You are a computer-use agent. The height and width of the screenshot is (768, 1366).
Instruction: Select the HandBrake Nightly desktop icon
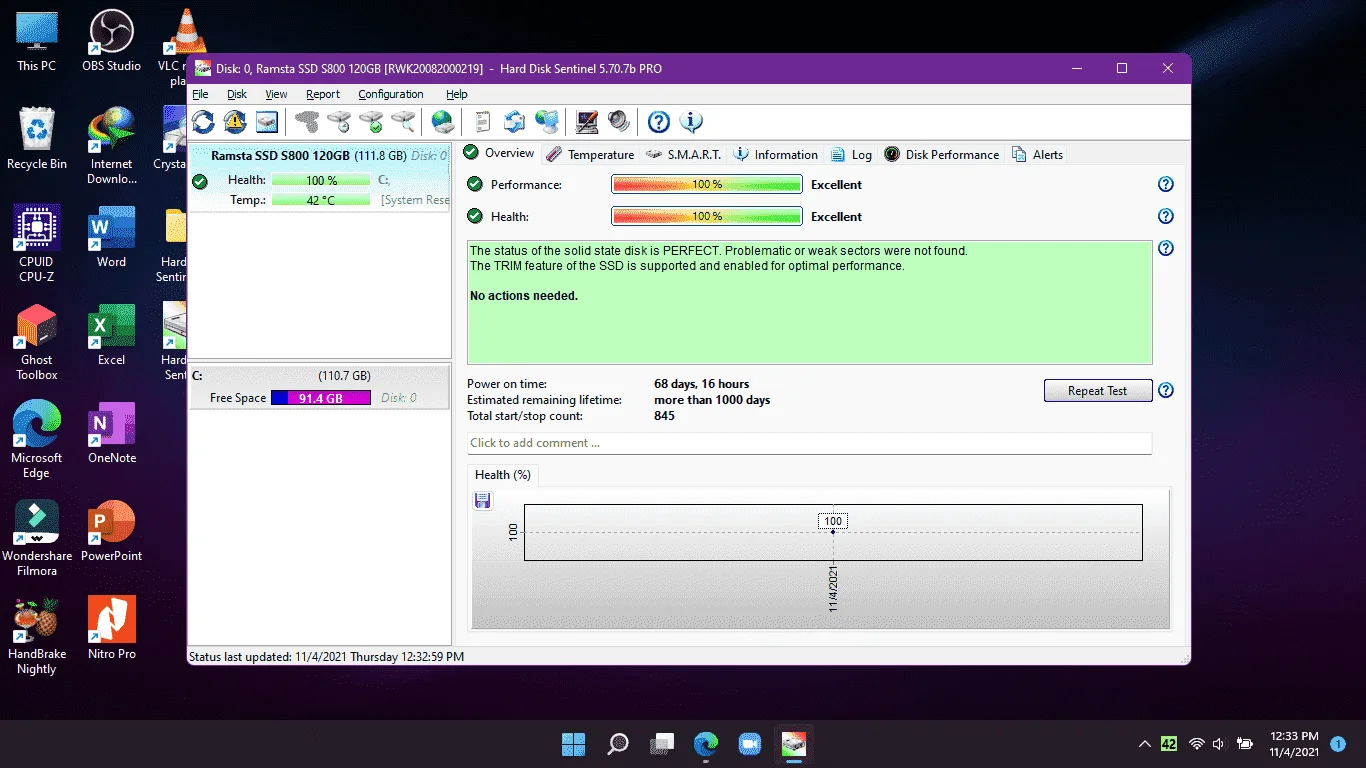(37, 637)
